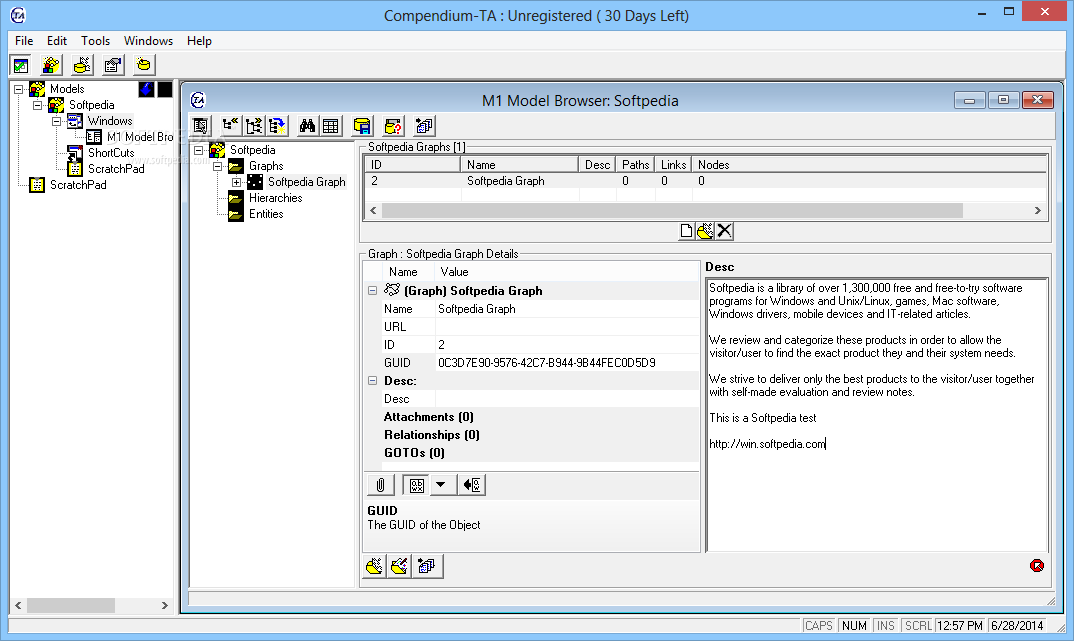Image resolution: width=1074 pixels, height=641 pixels.
Task: Select ShortCuts in the Models tree
Action: coord(111,153)
